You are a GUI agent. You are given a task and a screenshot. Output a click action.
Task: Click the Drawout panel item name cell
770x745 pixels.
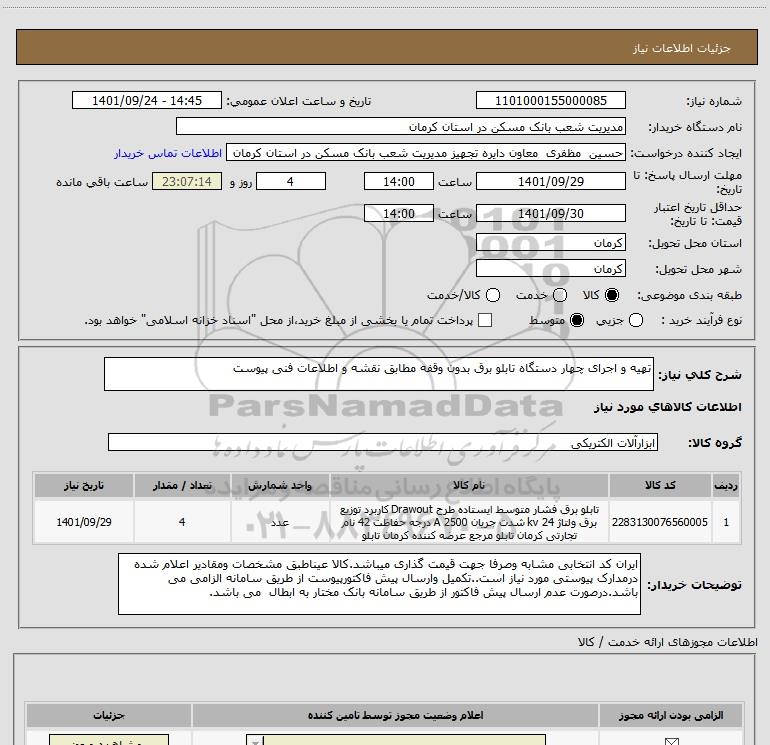pyautogui.click(x=469, y=522)
